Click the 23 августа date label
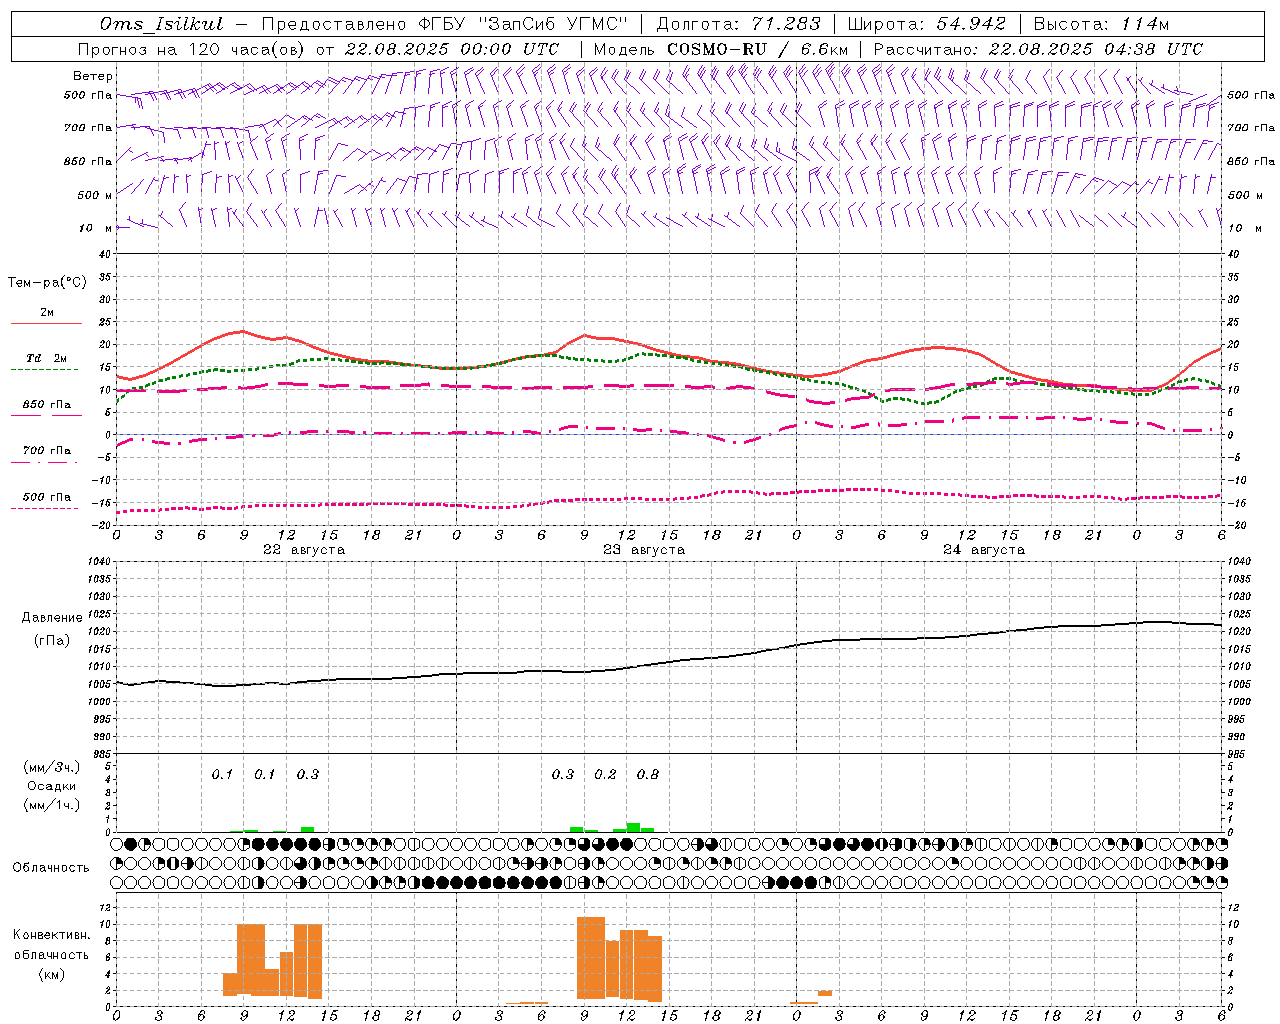This screenshot has width=1280, height=1024. (x=644, y=549)
